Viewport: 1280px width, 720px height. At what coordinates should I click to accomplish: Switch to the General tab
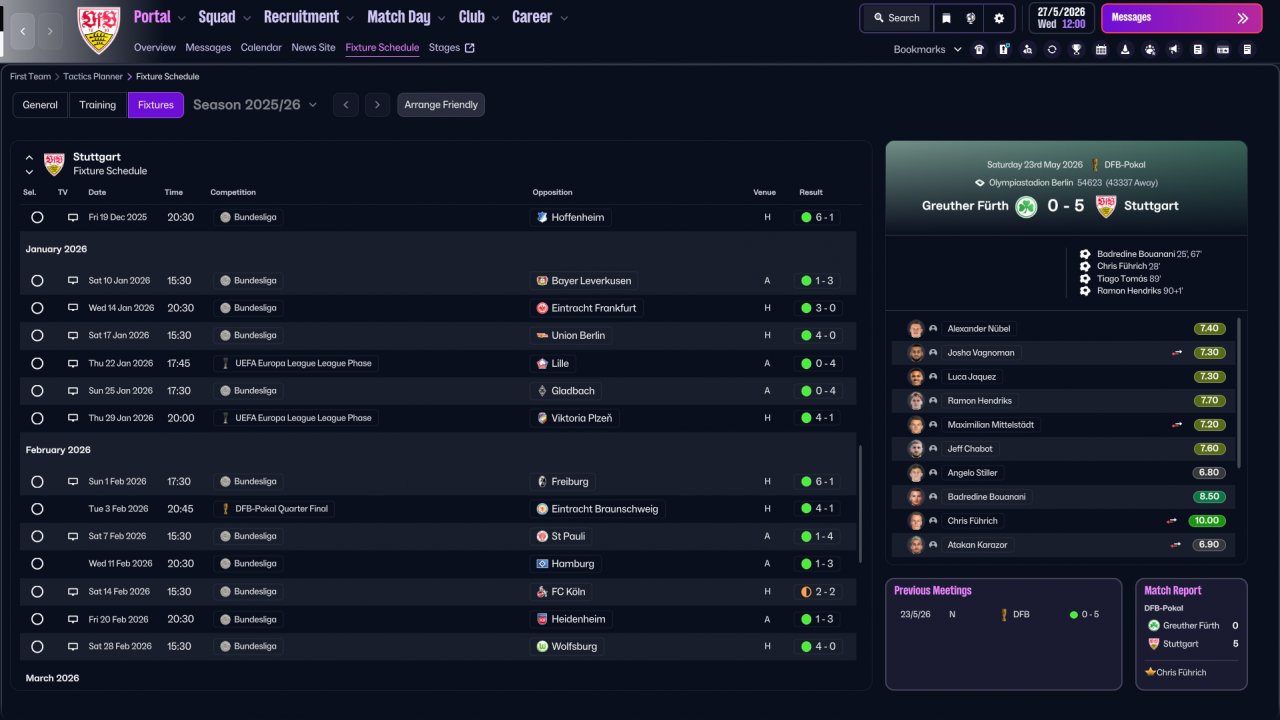(x=40, y=105)
